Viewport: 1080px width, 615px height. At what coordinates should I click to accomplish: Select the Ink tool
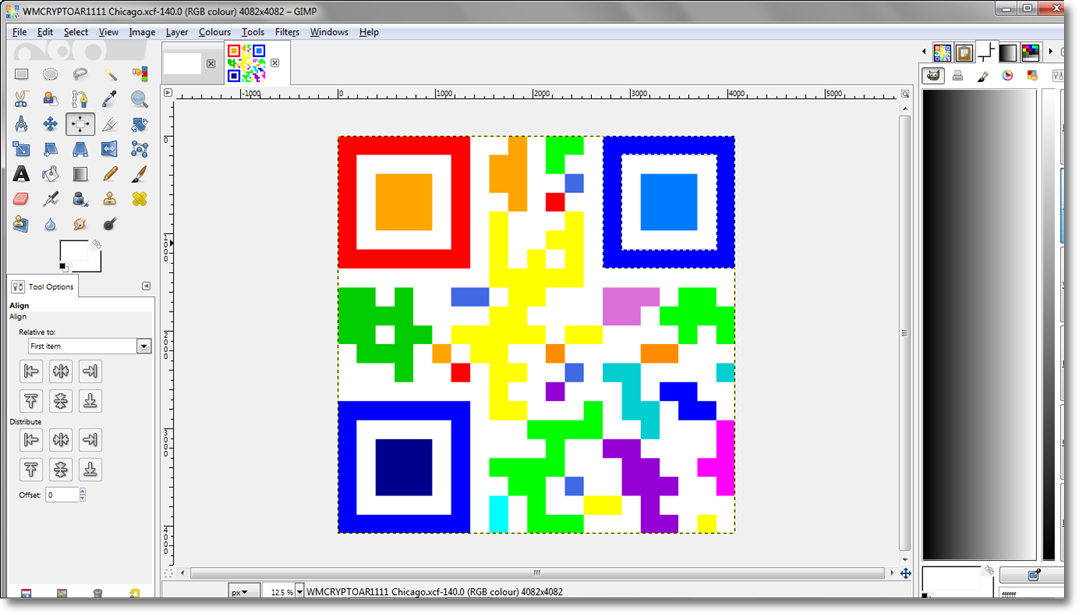pyautogui.click(x=80, y=199)
